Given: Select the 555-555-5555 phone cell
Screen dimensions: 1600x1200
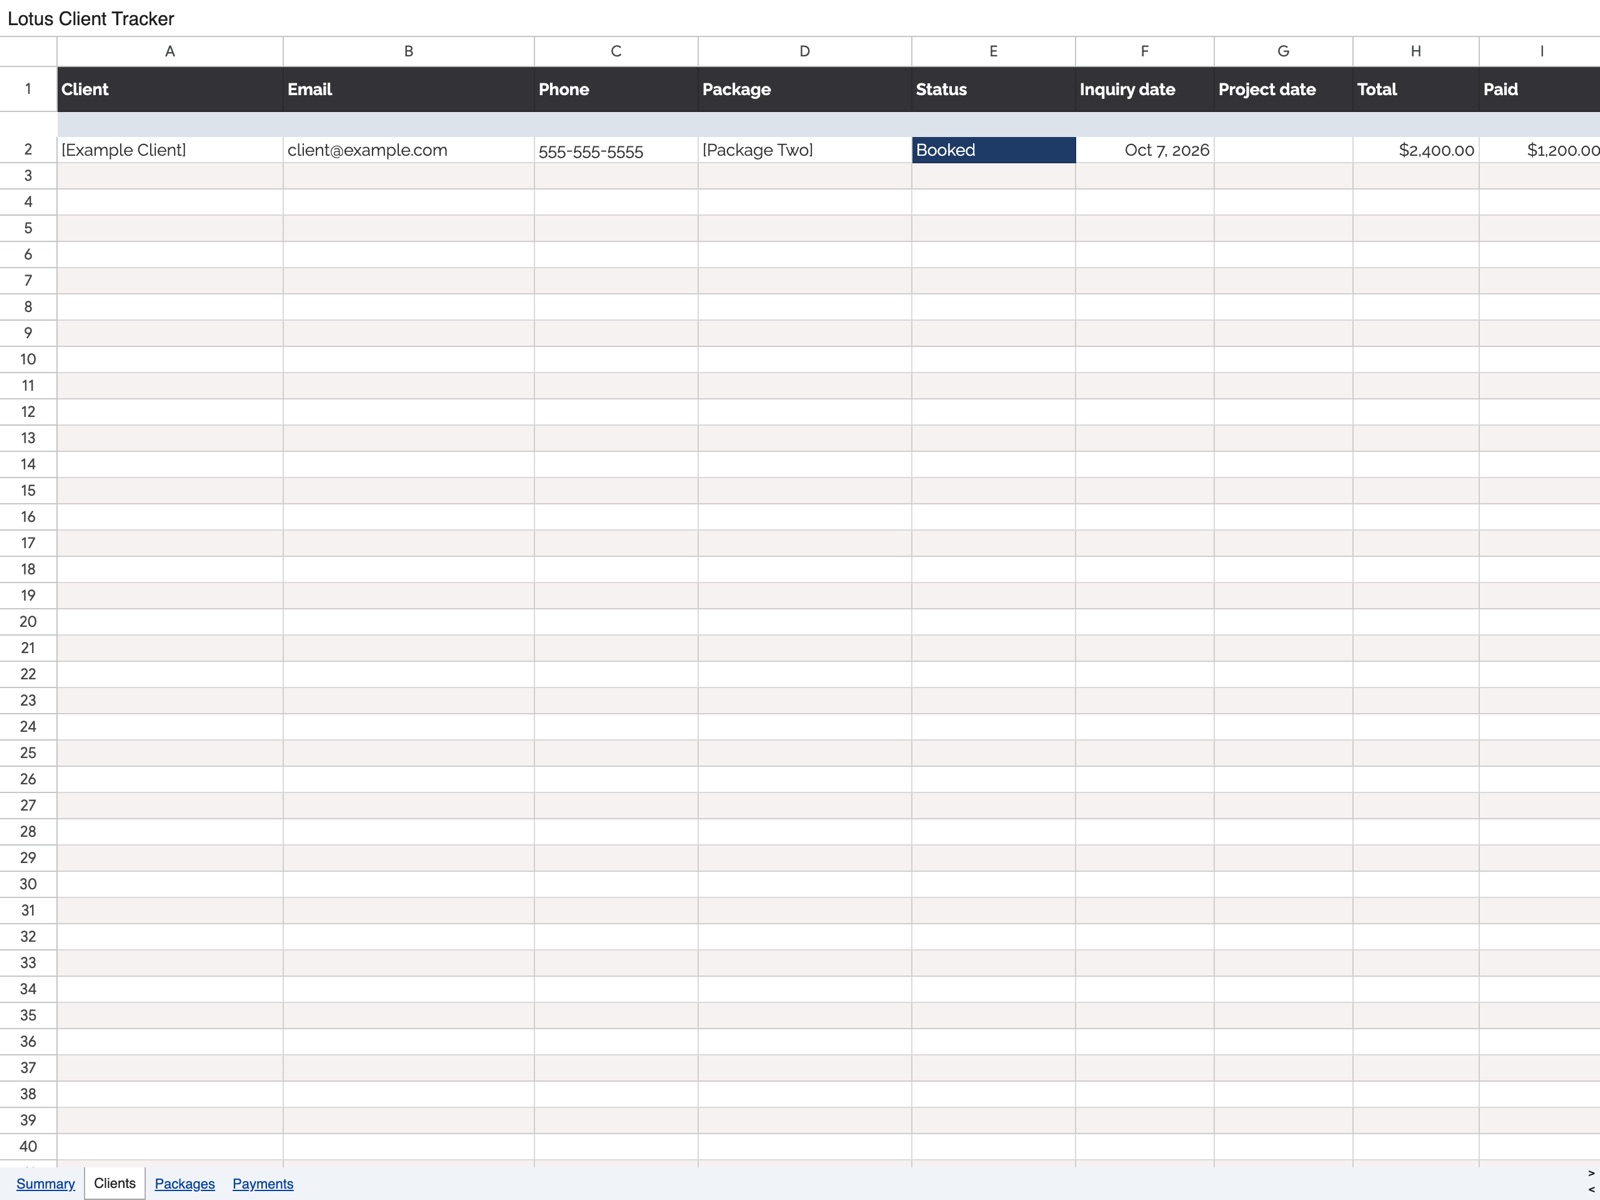Looking at the screenshot, I should 616,150.
